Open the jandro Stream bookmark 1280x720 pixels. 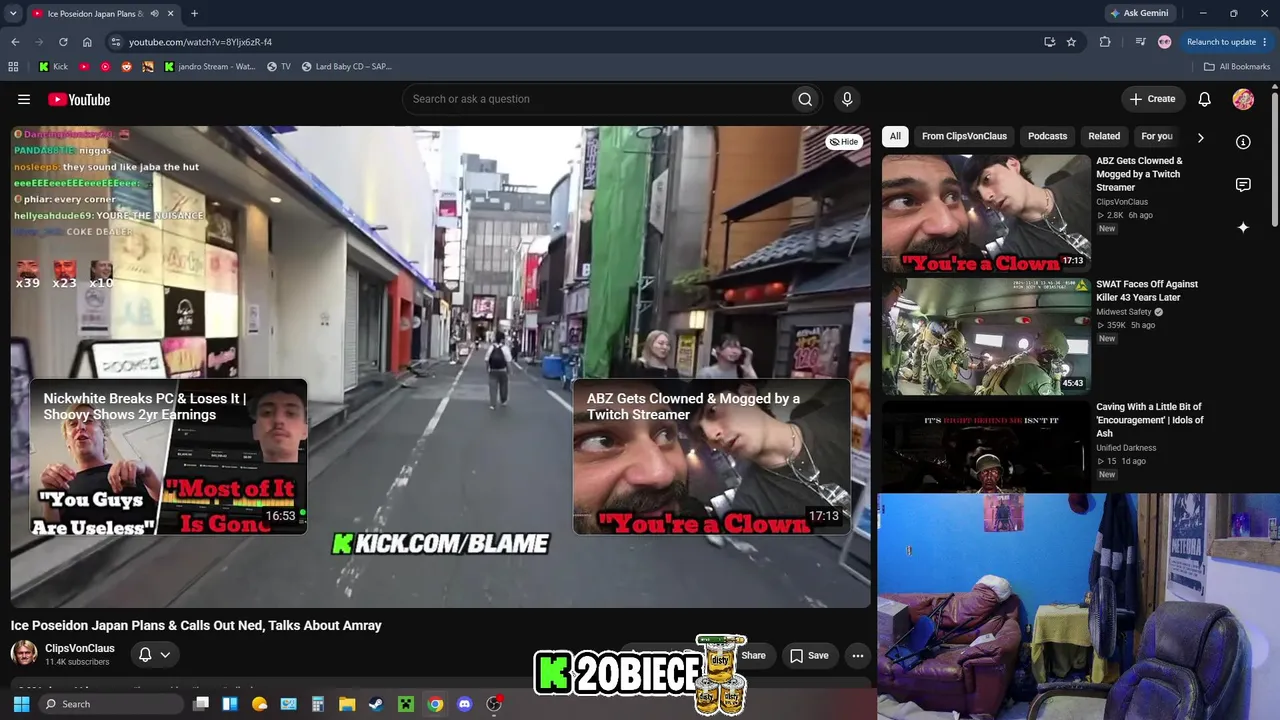pyautogui.click(x=209, y=67)
